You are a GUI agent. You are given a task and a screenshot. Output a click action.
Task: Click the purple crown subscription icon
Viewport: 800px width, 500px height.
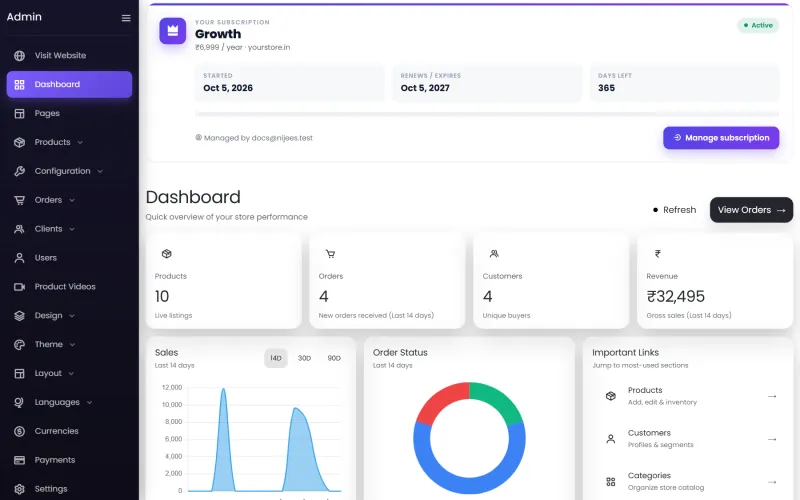click(172, 31)
